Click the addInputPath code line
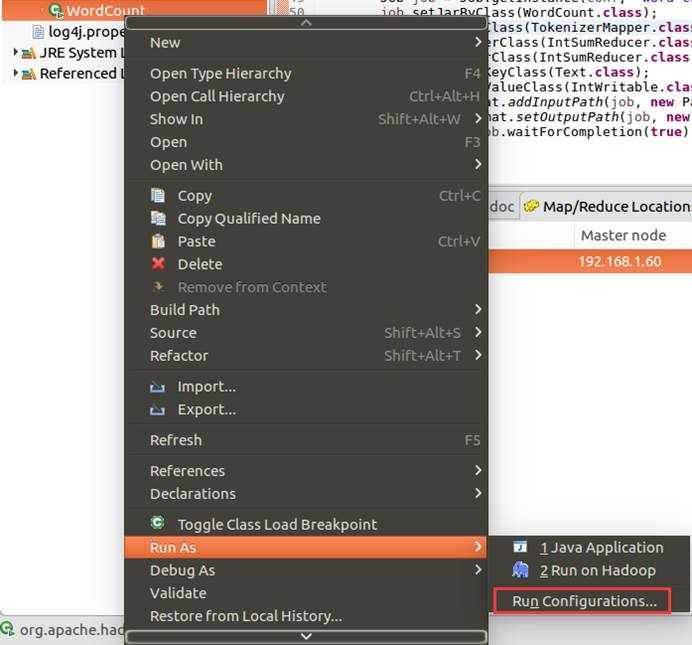Screen dimensions: 692x645 click(590, 102)
